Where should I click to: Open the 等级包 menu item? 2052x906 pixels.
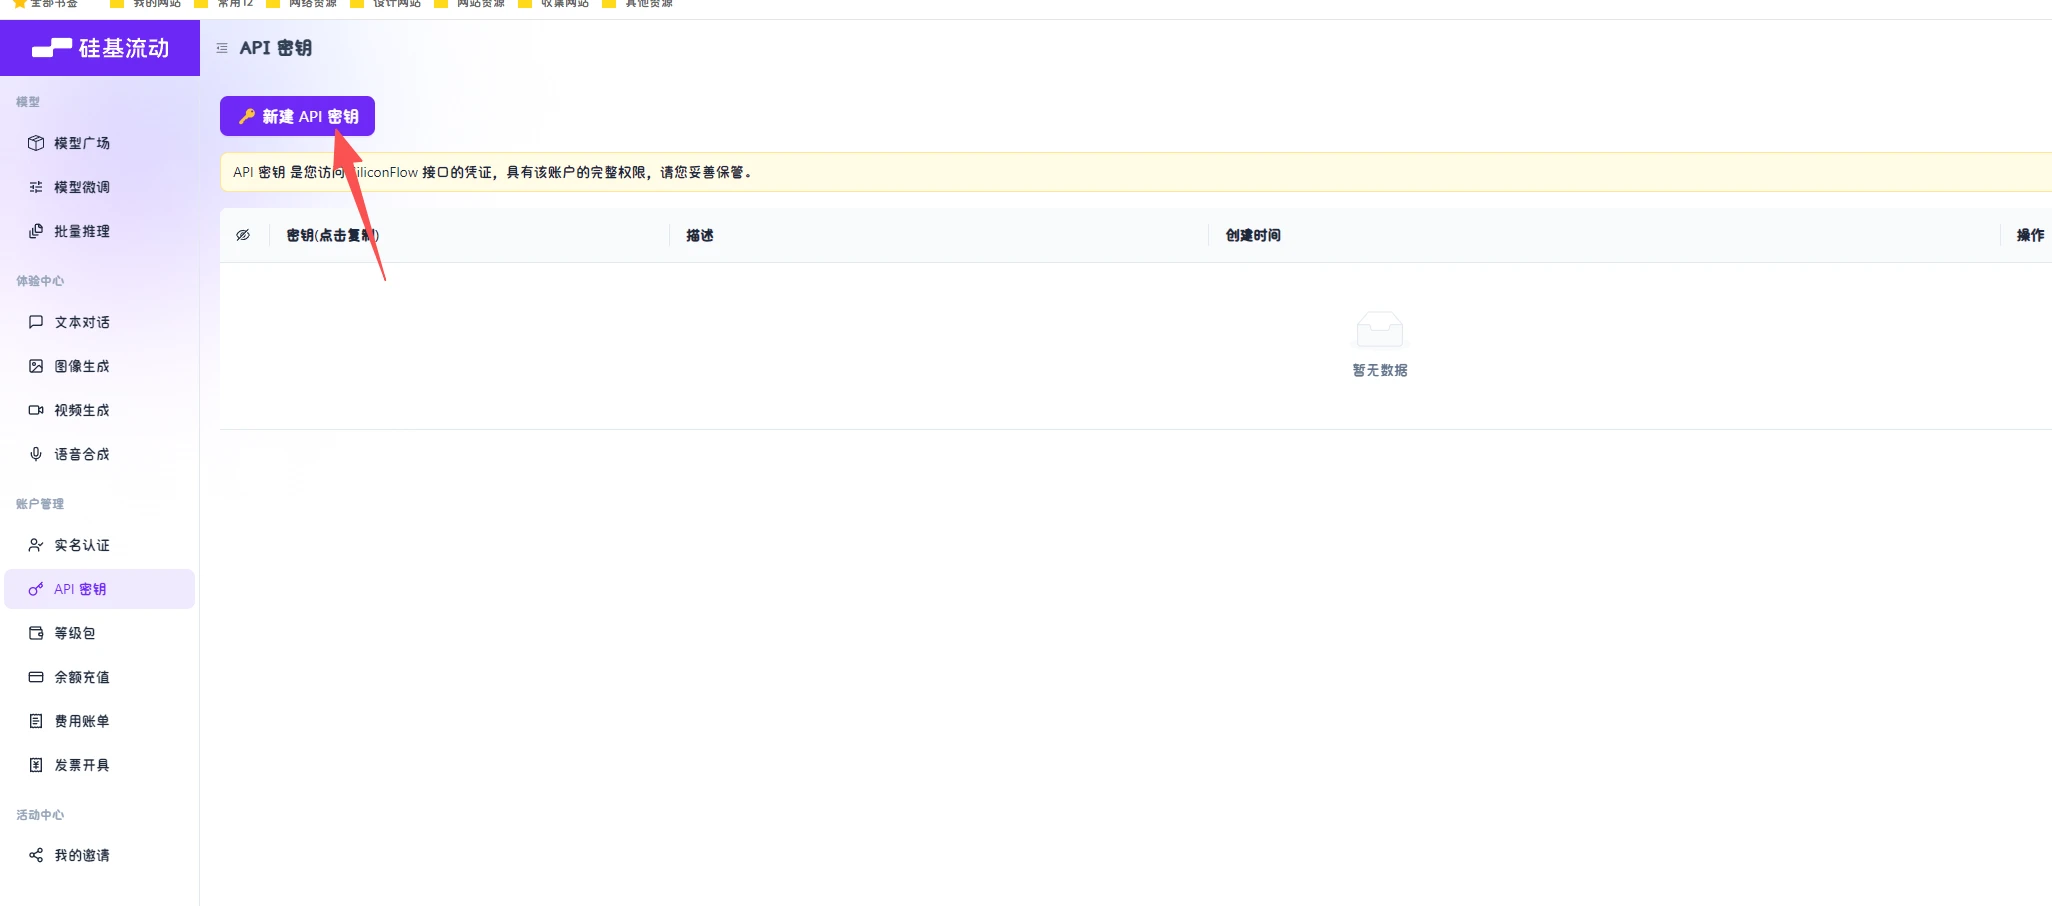click(74, 633)
